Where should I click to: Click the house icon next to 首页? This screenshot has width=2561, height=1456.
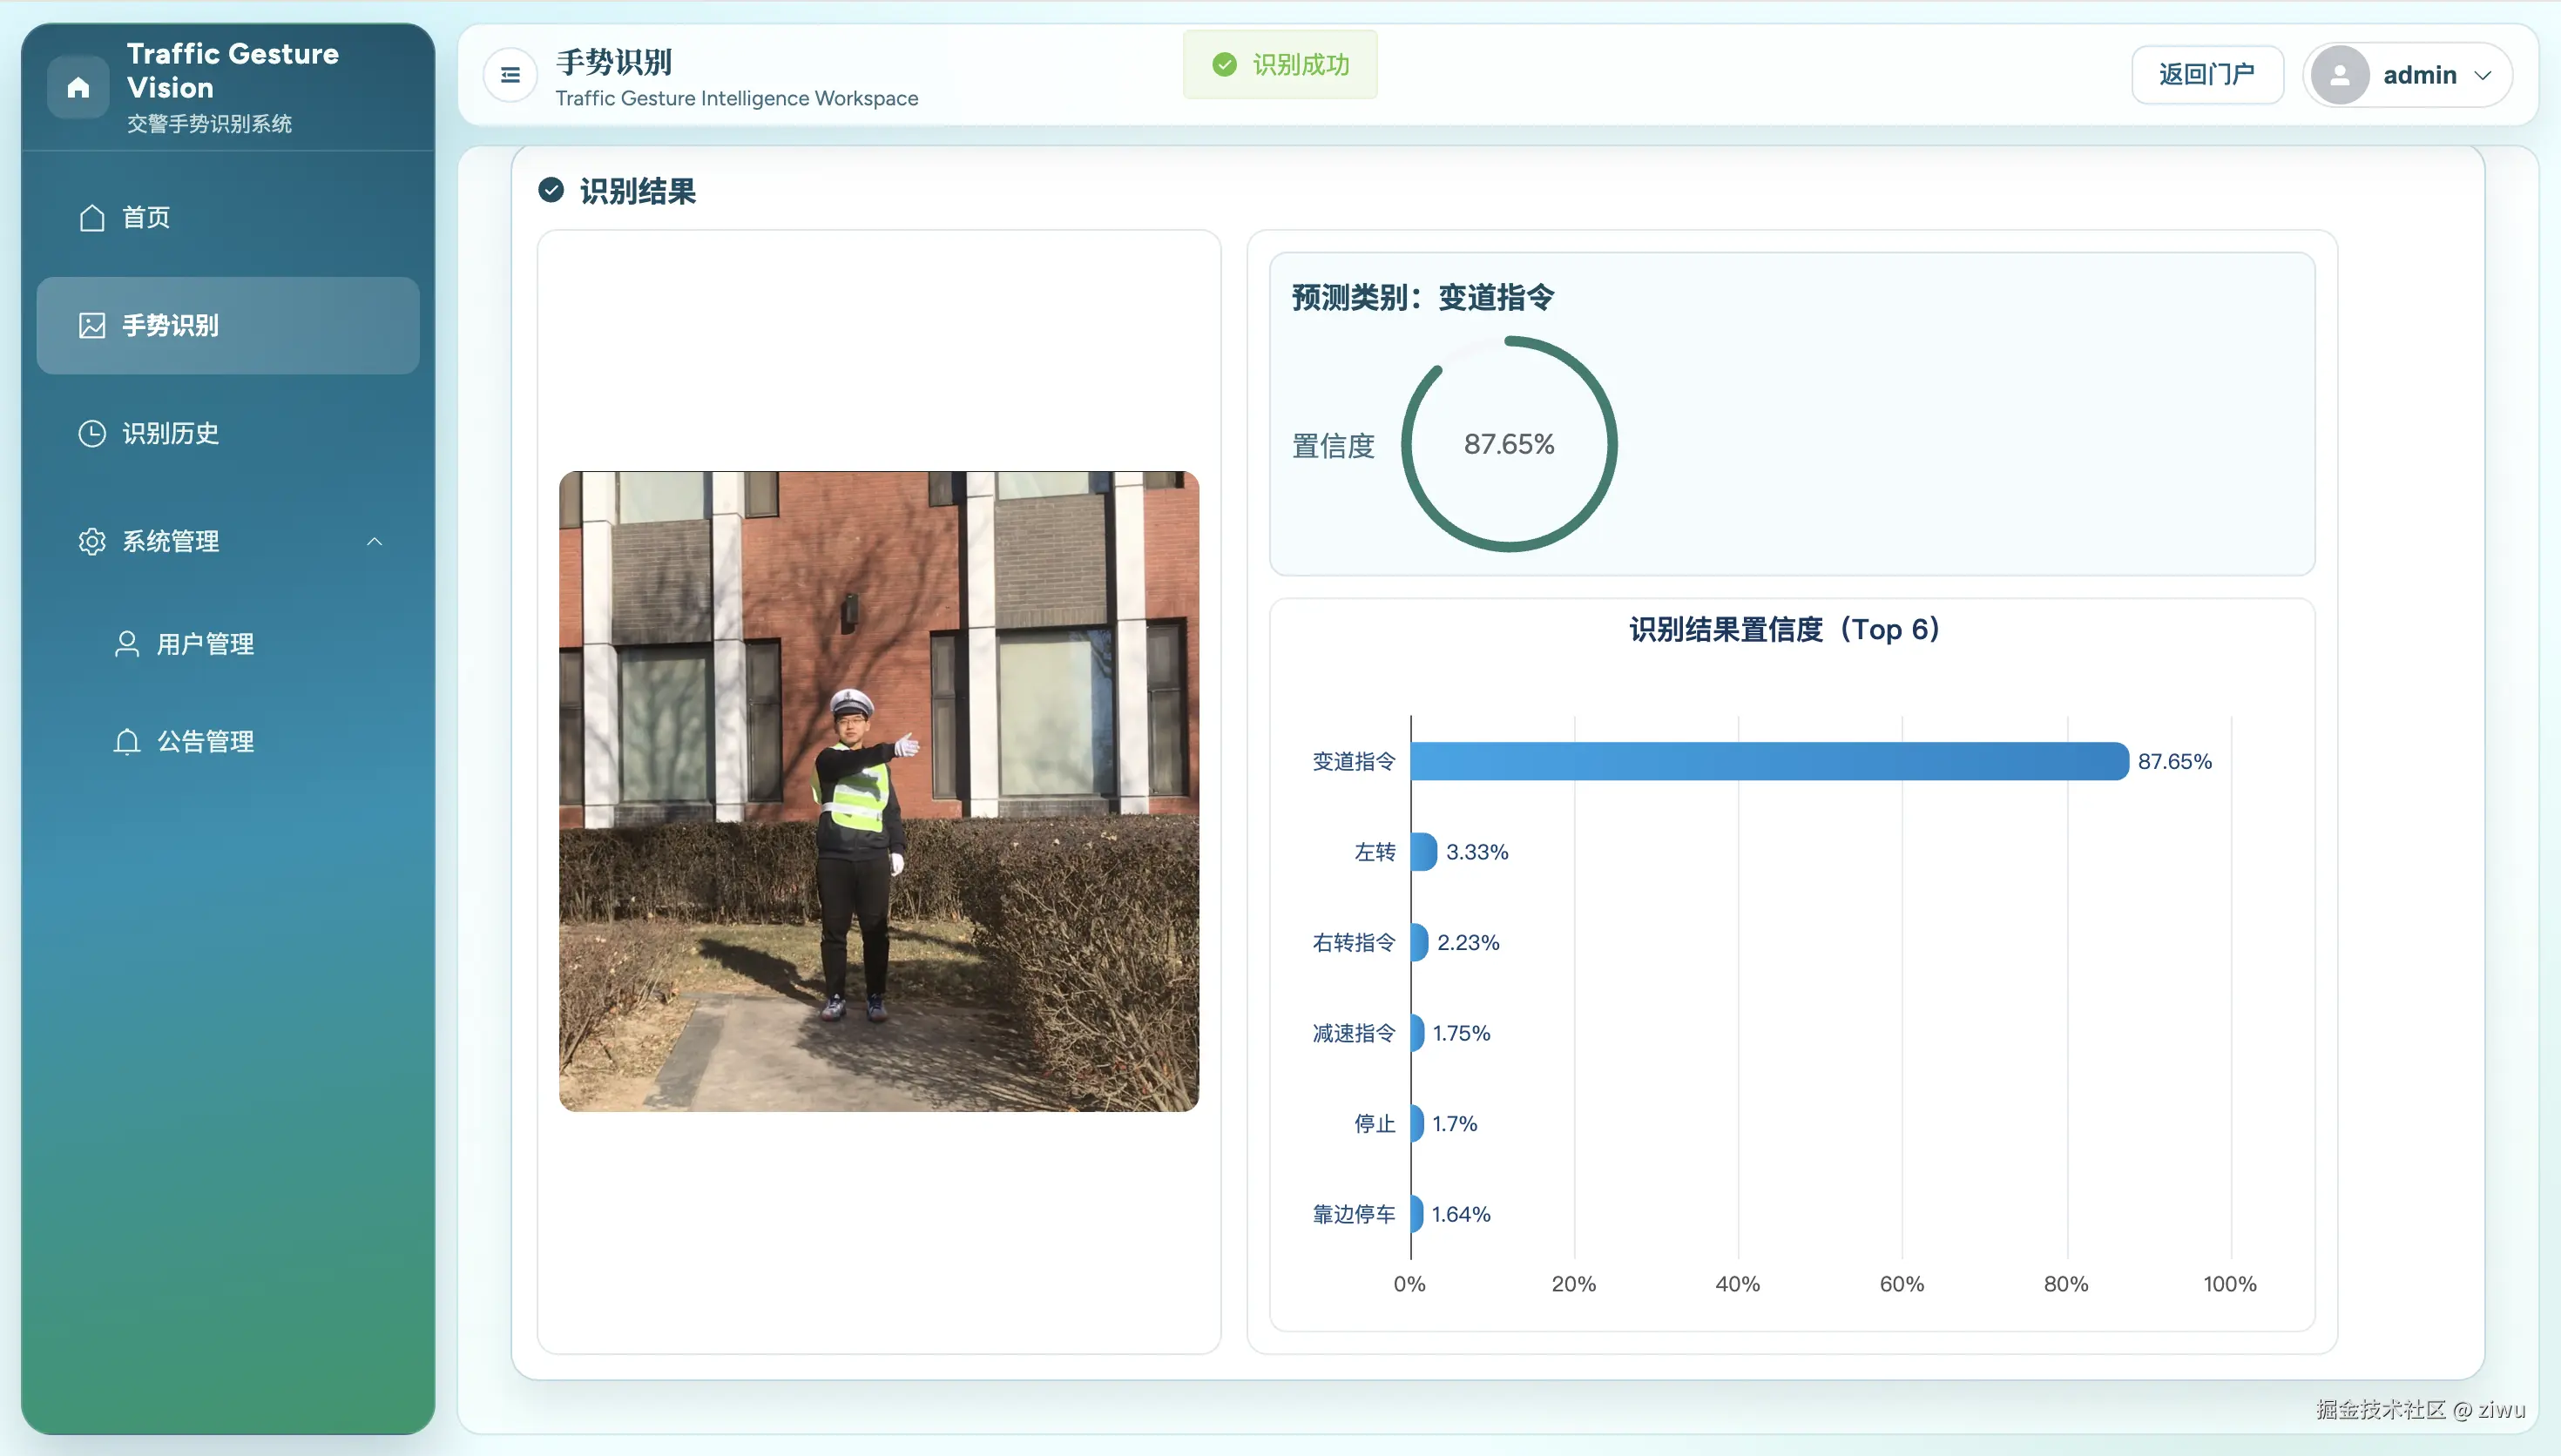tap(92, 218)
